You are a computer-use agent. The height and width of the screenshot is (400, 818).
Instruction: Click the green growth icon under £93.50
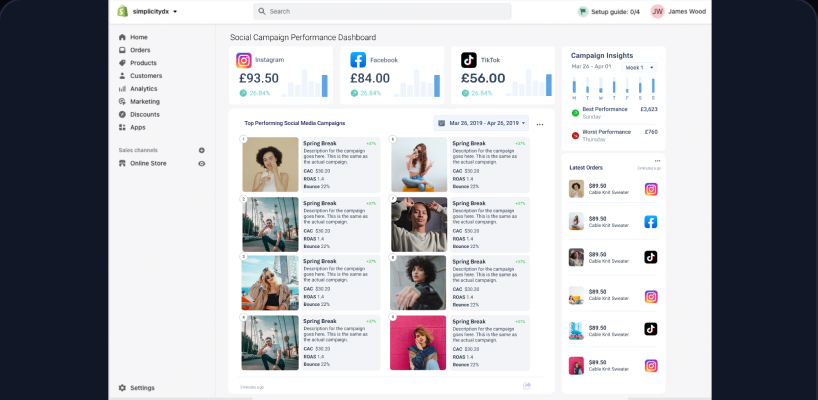pos(243,93)
